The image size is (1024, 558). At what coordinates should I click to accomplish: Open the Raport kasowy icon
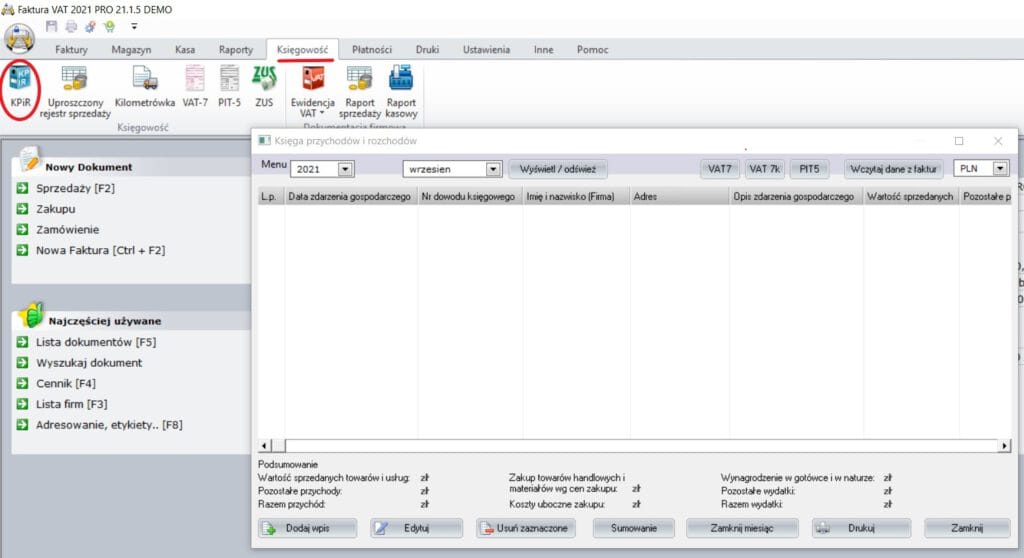pyautogui.click(x=401, y=88)
